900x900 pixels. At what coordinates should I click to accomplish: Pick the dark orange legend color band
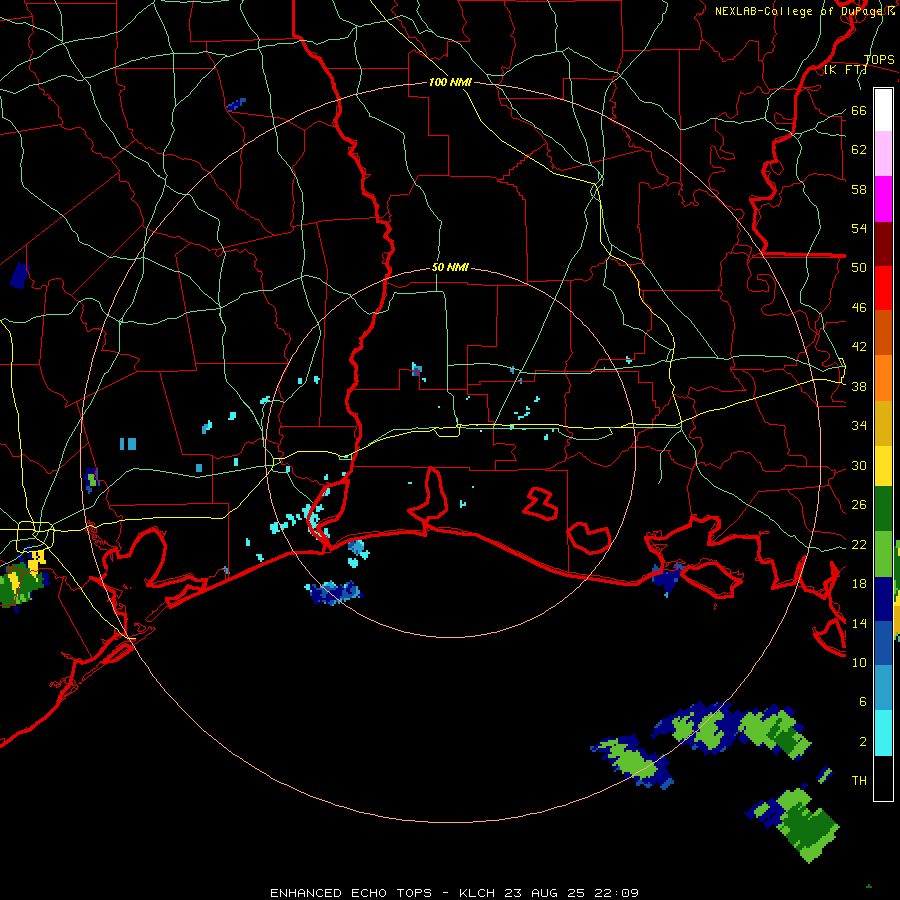pos(883,333)
